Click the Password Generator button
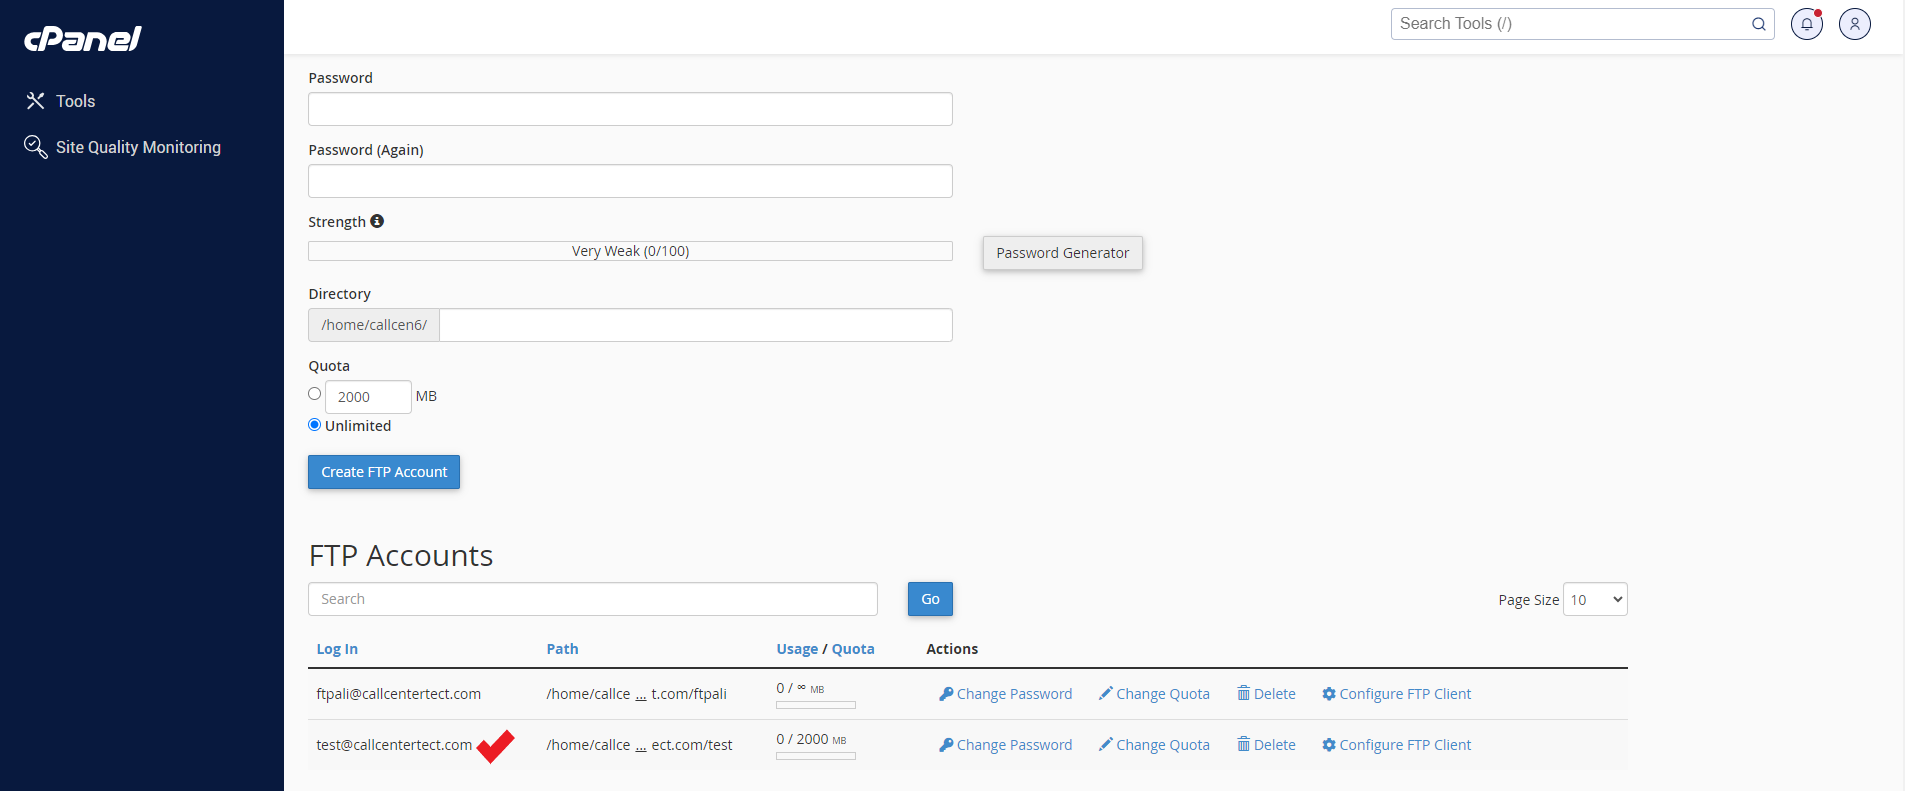 click(x=1062, y=253)
